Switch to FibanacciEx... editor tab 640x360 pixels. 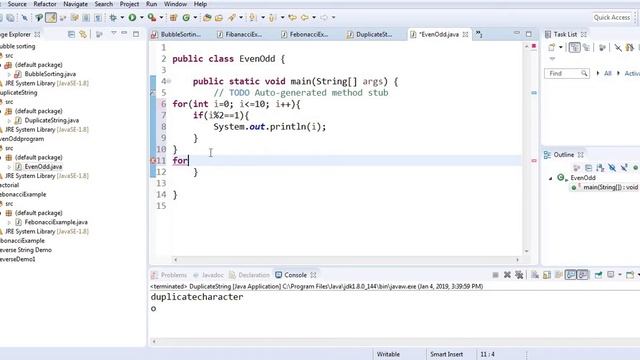pos(240,35)
